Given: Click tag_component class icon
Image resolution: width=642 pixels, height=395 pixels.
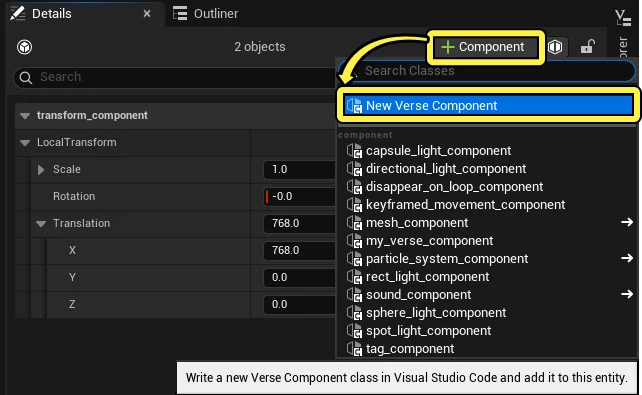Looking at the screenshot, I should tap(355, 349).
